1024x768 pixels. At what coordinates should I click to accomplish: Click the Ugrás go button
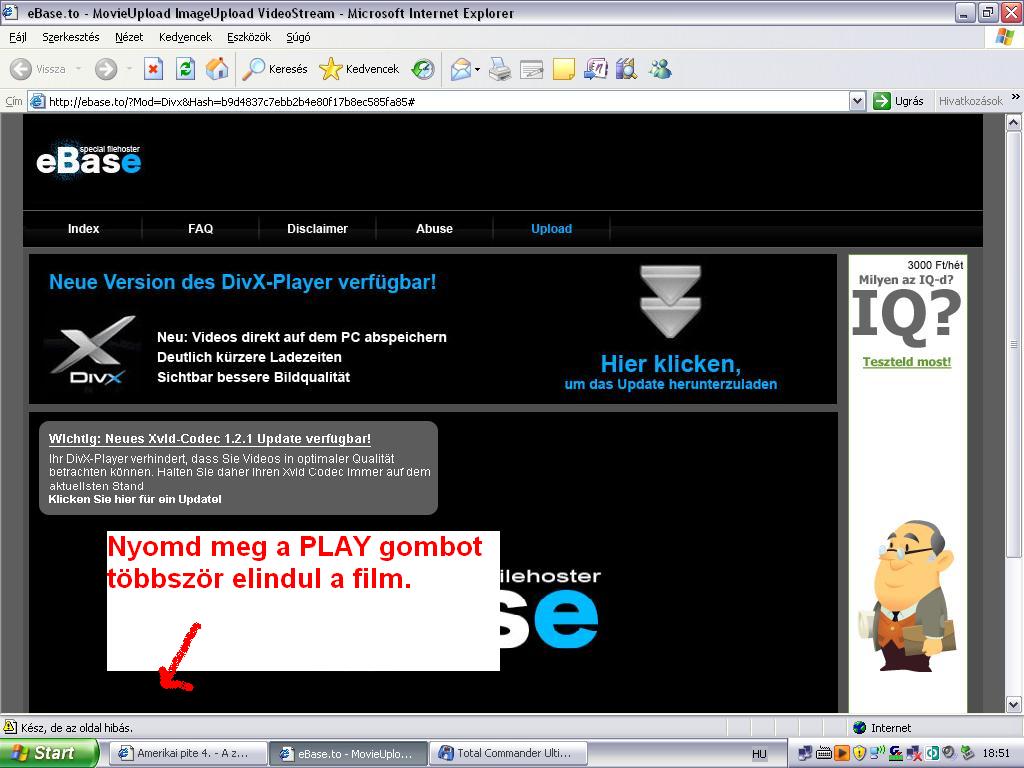point(899,101)
